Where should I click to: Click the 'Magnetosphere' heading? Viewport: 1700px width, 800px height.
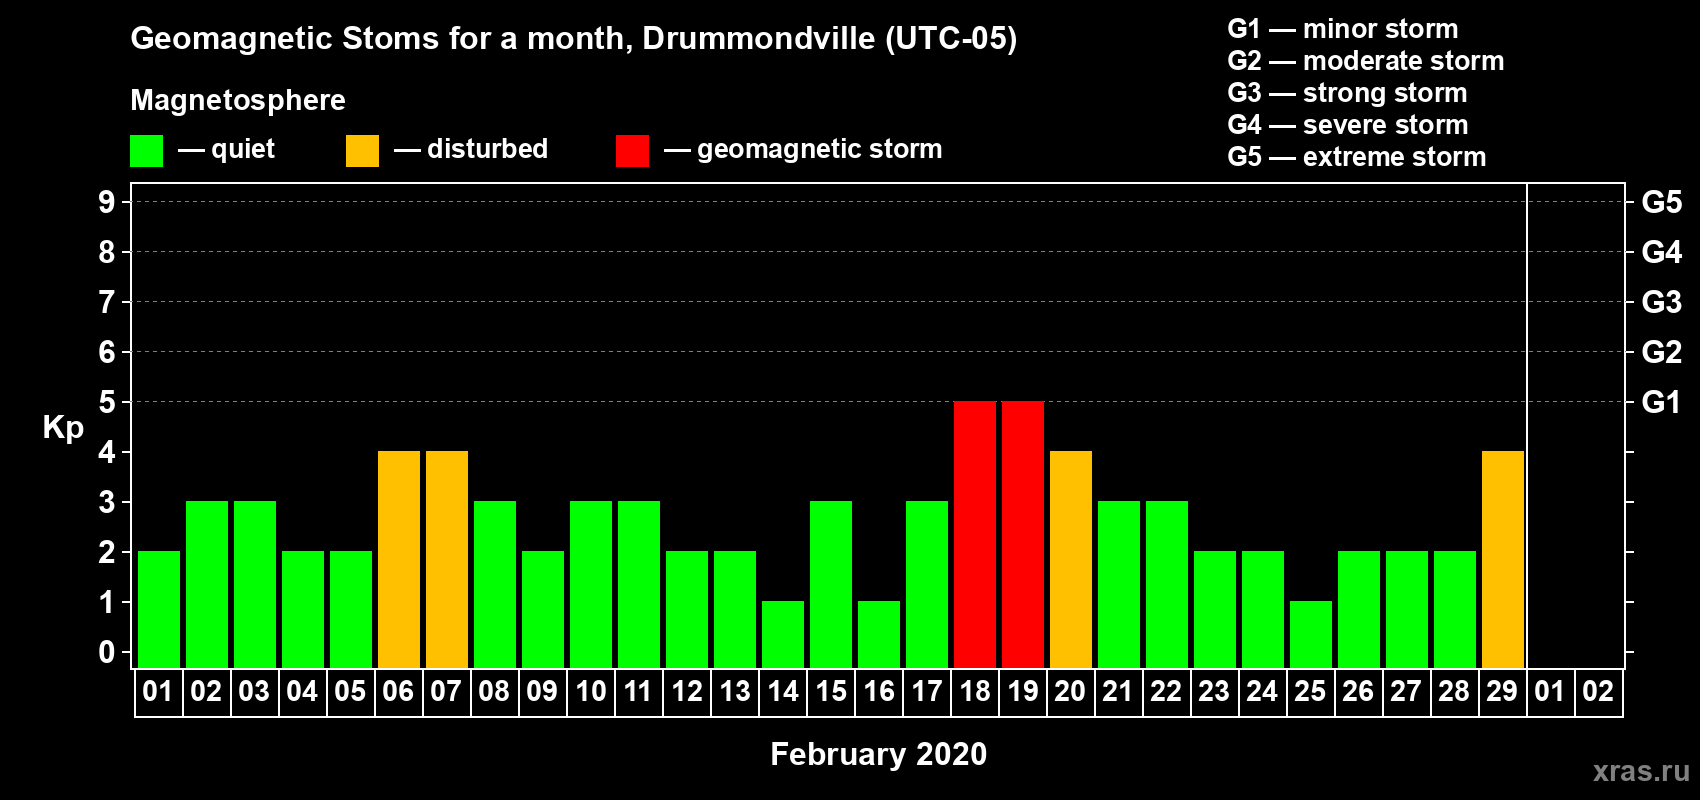tap(238, 100)
